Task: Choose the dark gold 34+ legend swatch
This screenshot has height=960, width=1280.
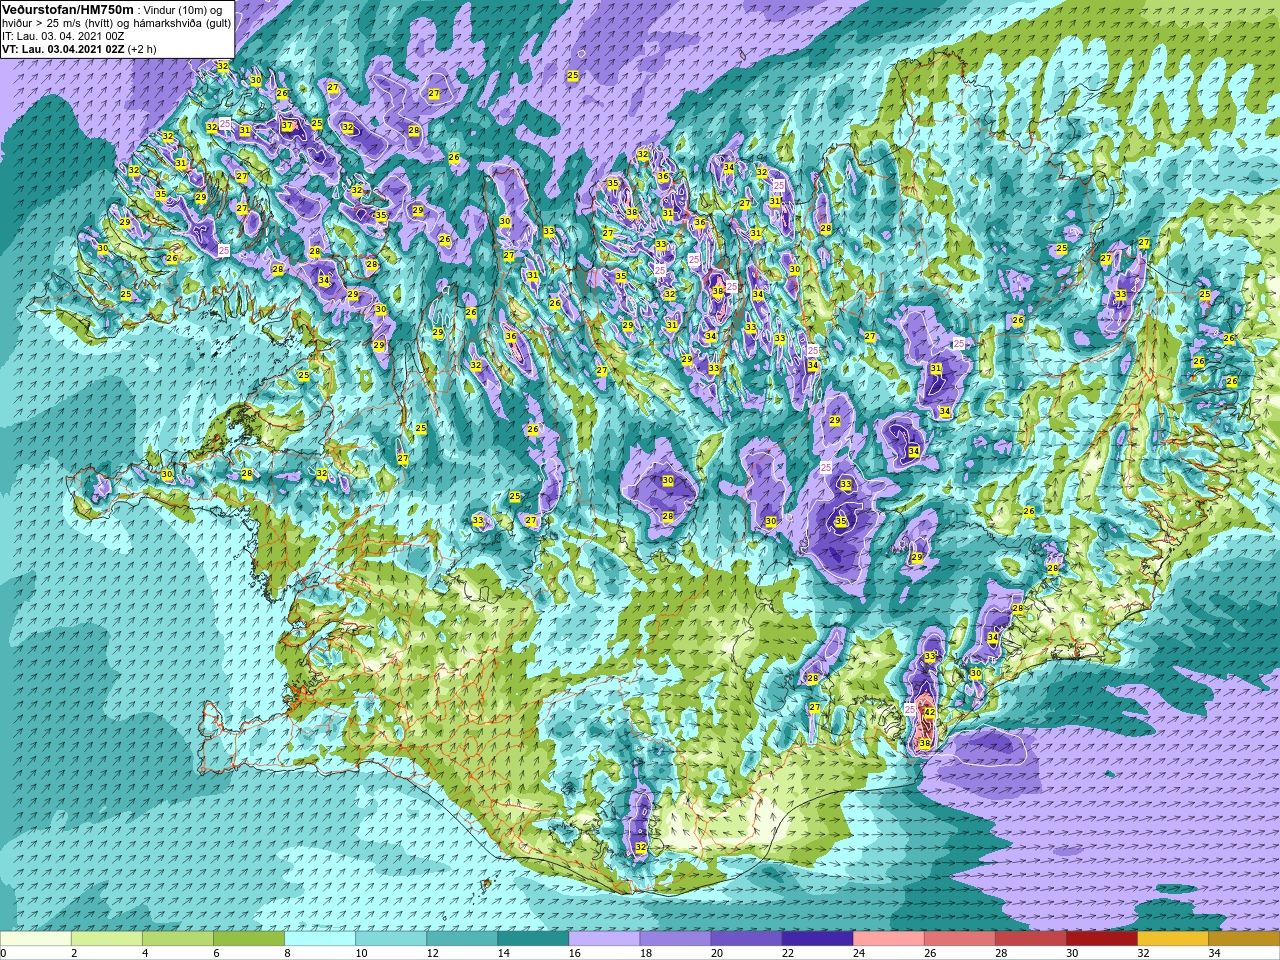Action: [x=1243, y=939]
